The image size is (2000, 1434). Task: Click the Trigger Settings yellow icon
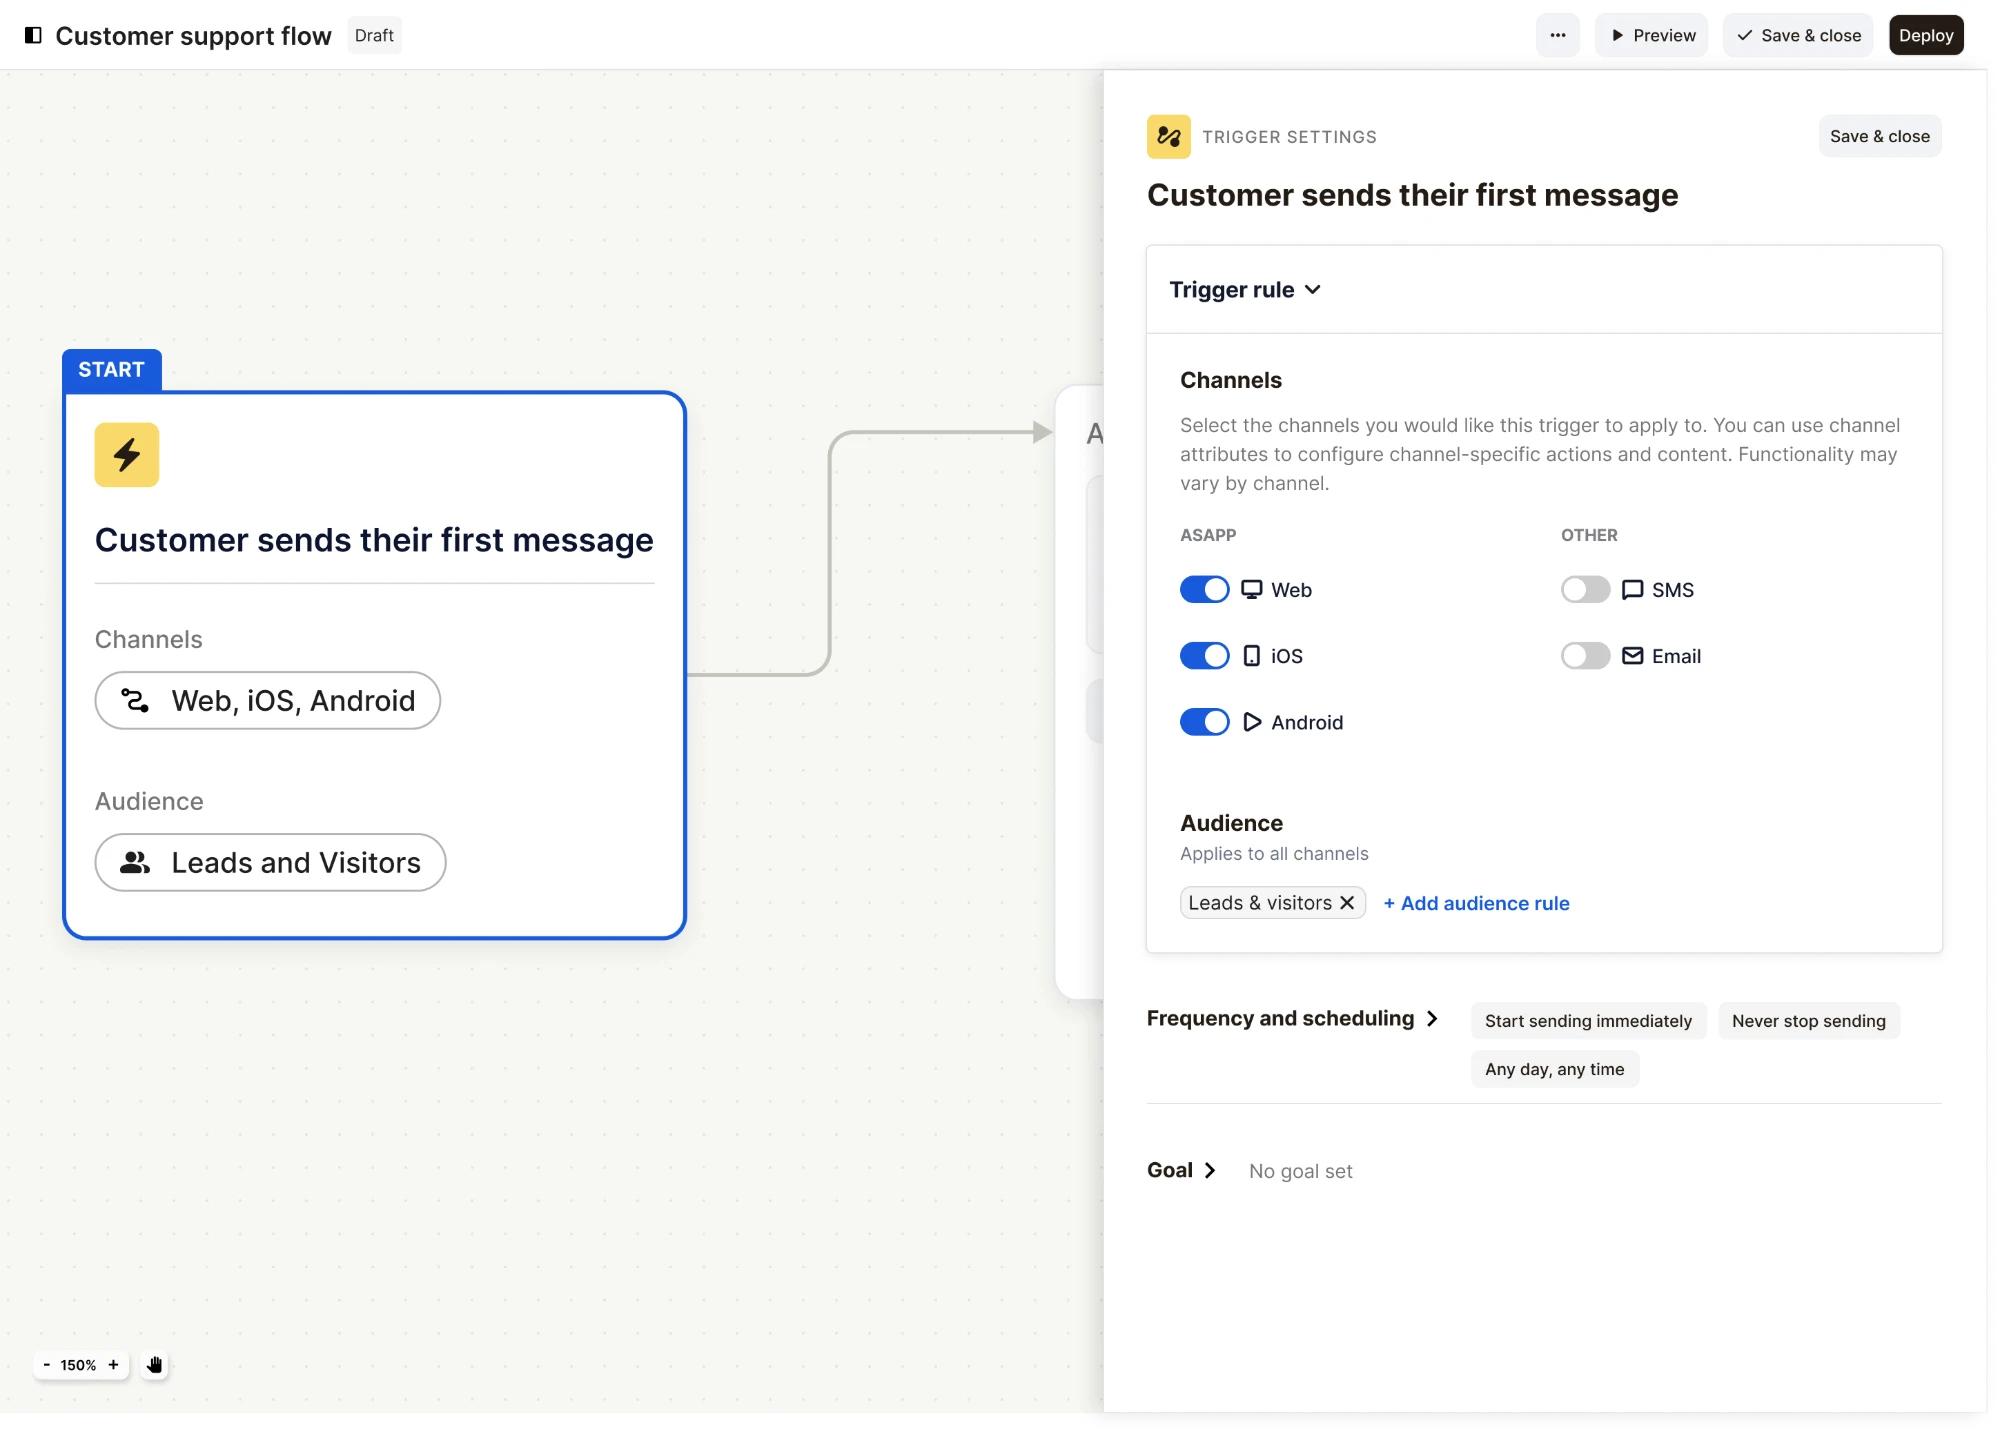coord(1168,137)
